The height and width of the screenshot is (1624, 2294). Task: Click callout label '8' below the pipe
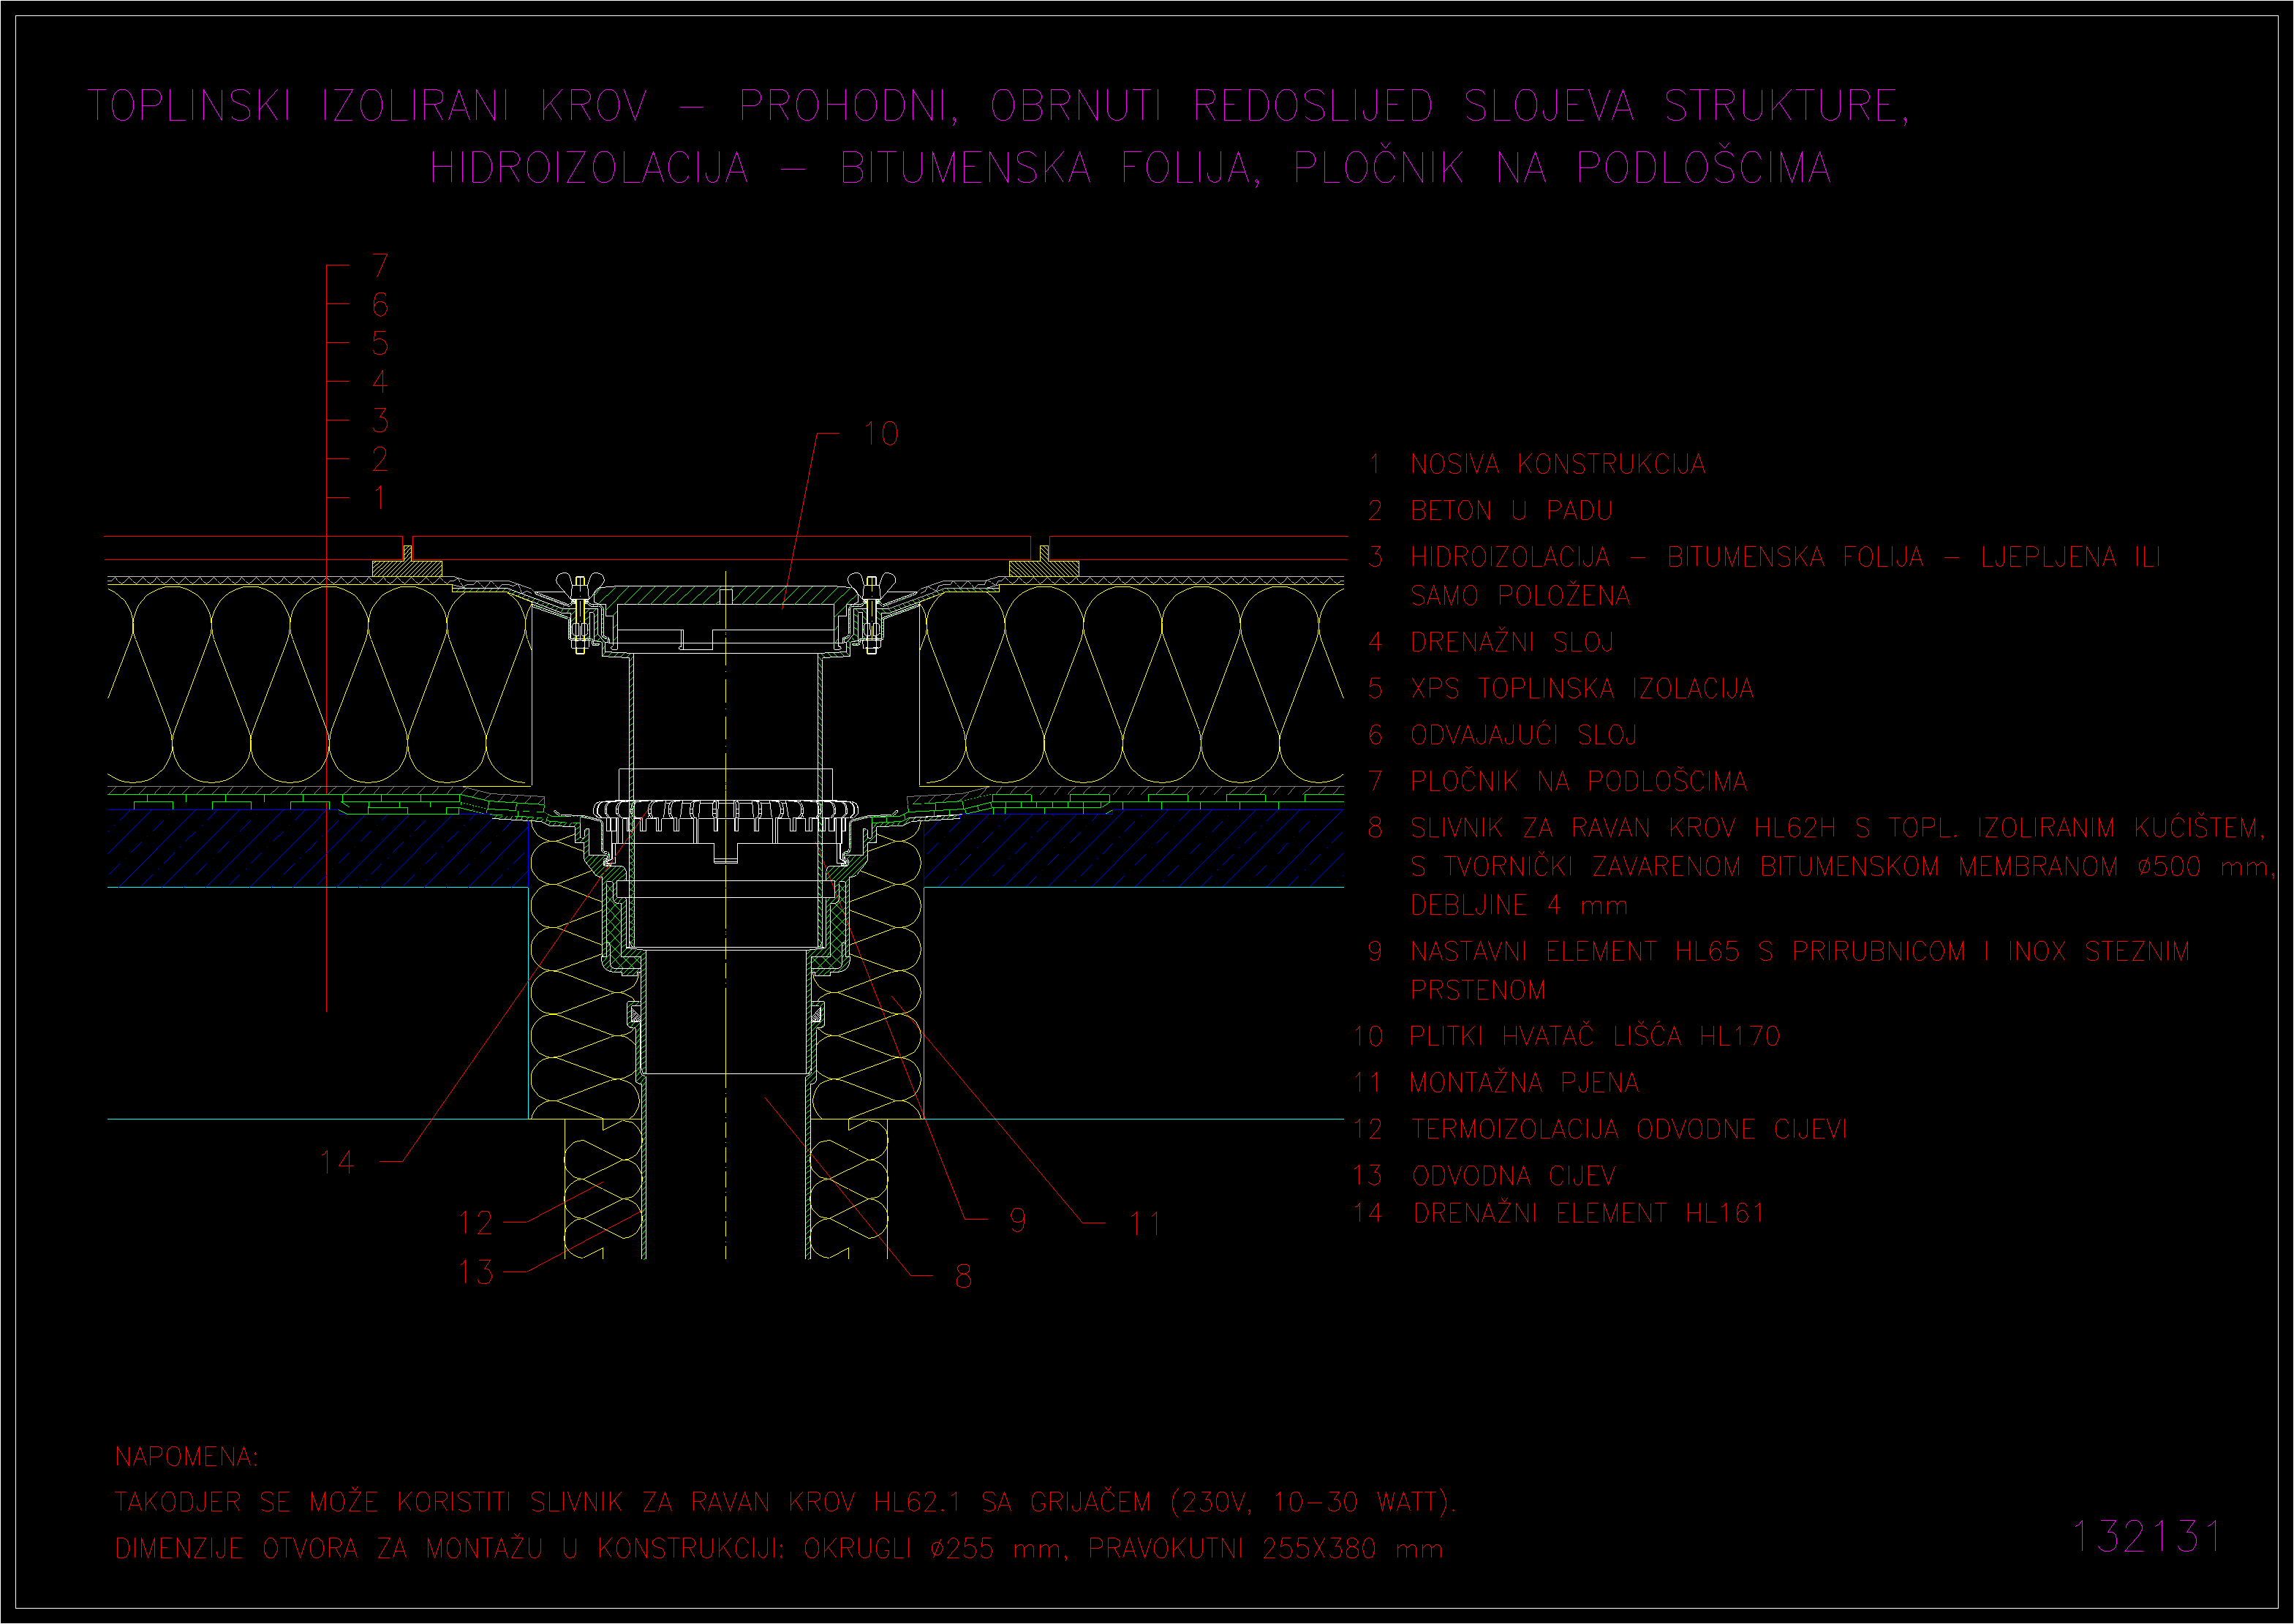tap(963, 1276)
